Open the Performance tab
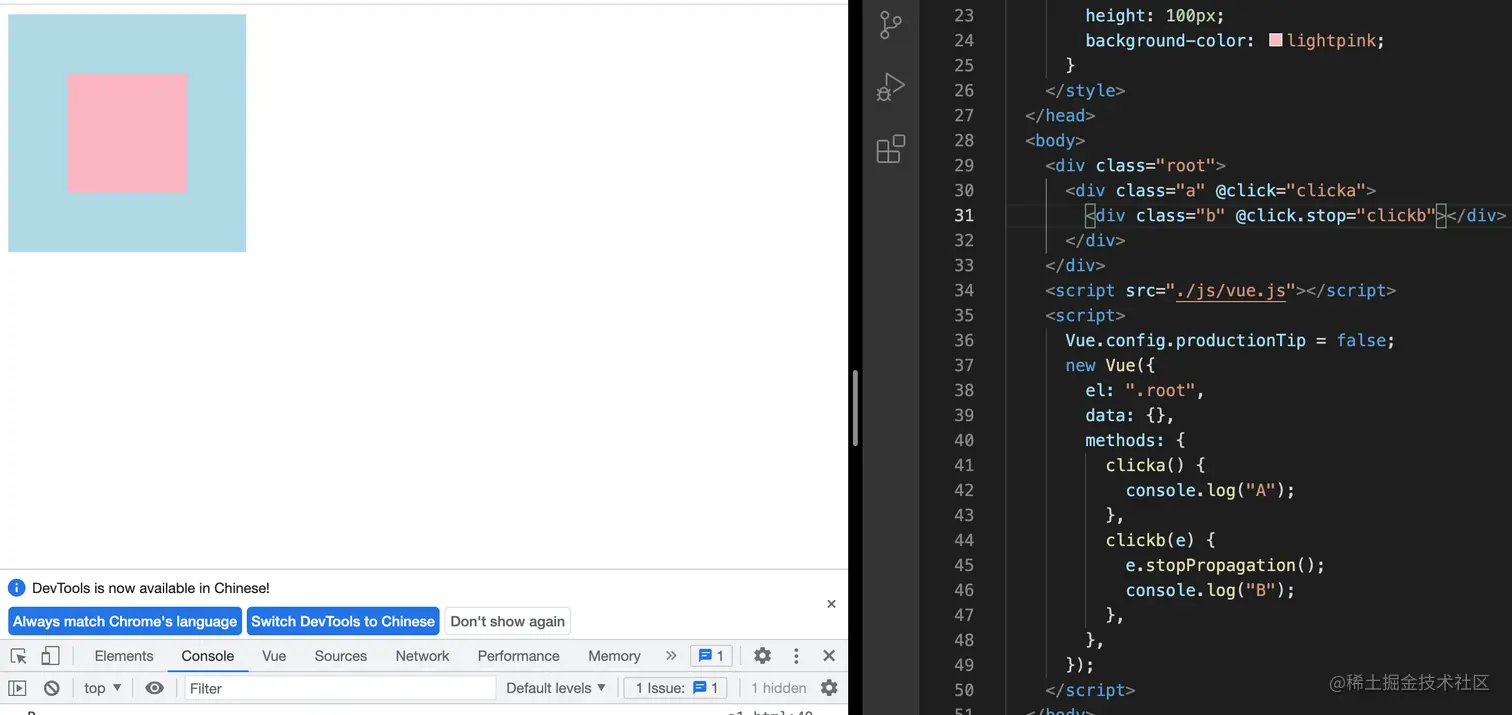Viewport: 1512px width, 715px height. click(518, 656)
